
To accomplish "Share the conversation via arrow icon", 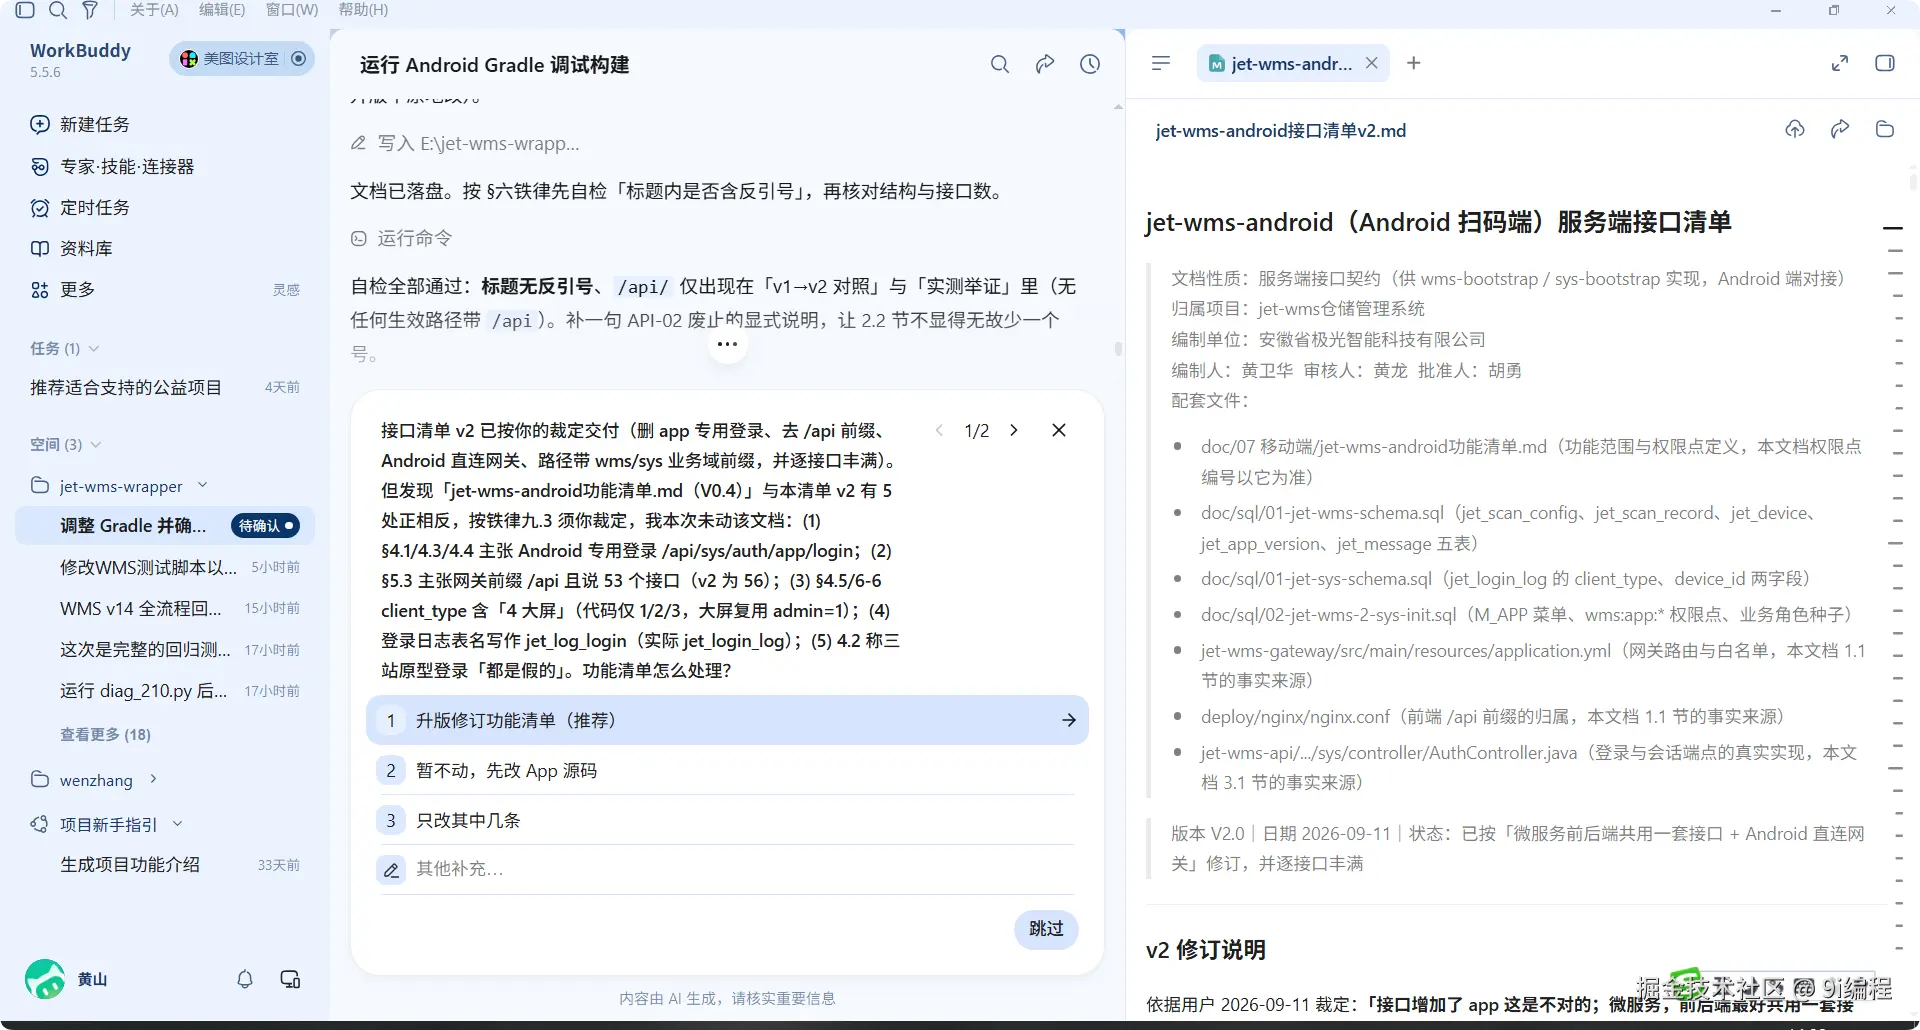I will point(1045,64).
